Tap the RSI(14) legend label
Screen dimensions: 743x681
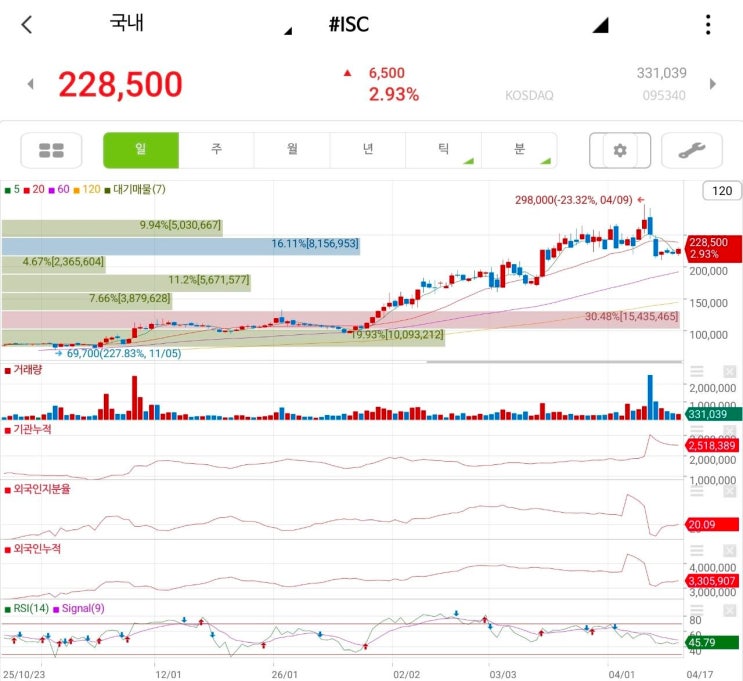tap(27, 608)
